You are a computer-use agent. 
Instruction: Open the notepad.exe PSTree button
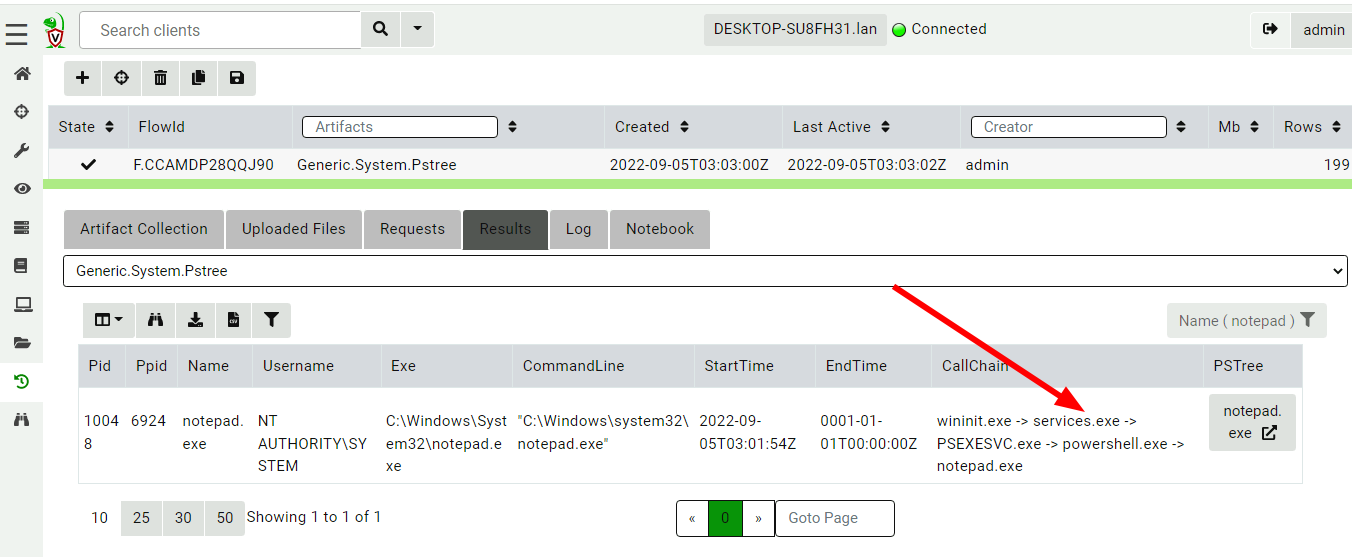point(1251,422)
